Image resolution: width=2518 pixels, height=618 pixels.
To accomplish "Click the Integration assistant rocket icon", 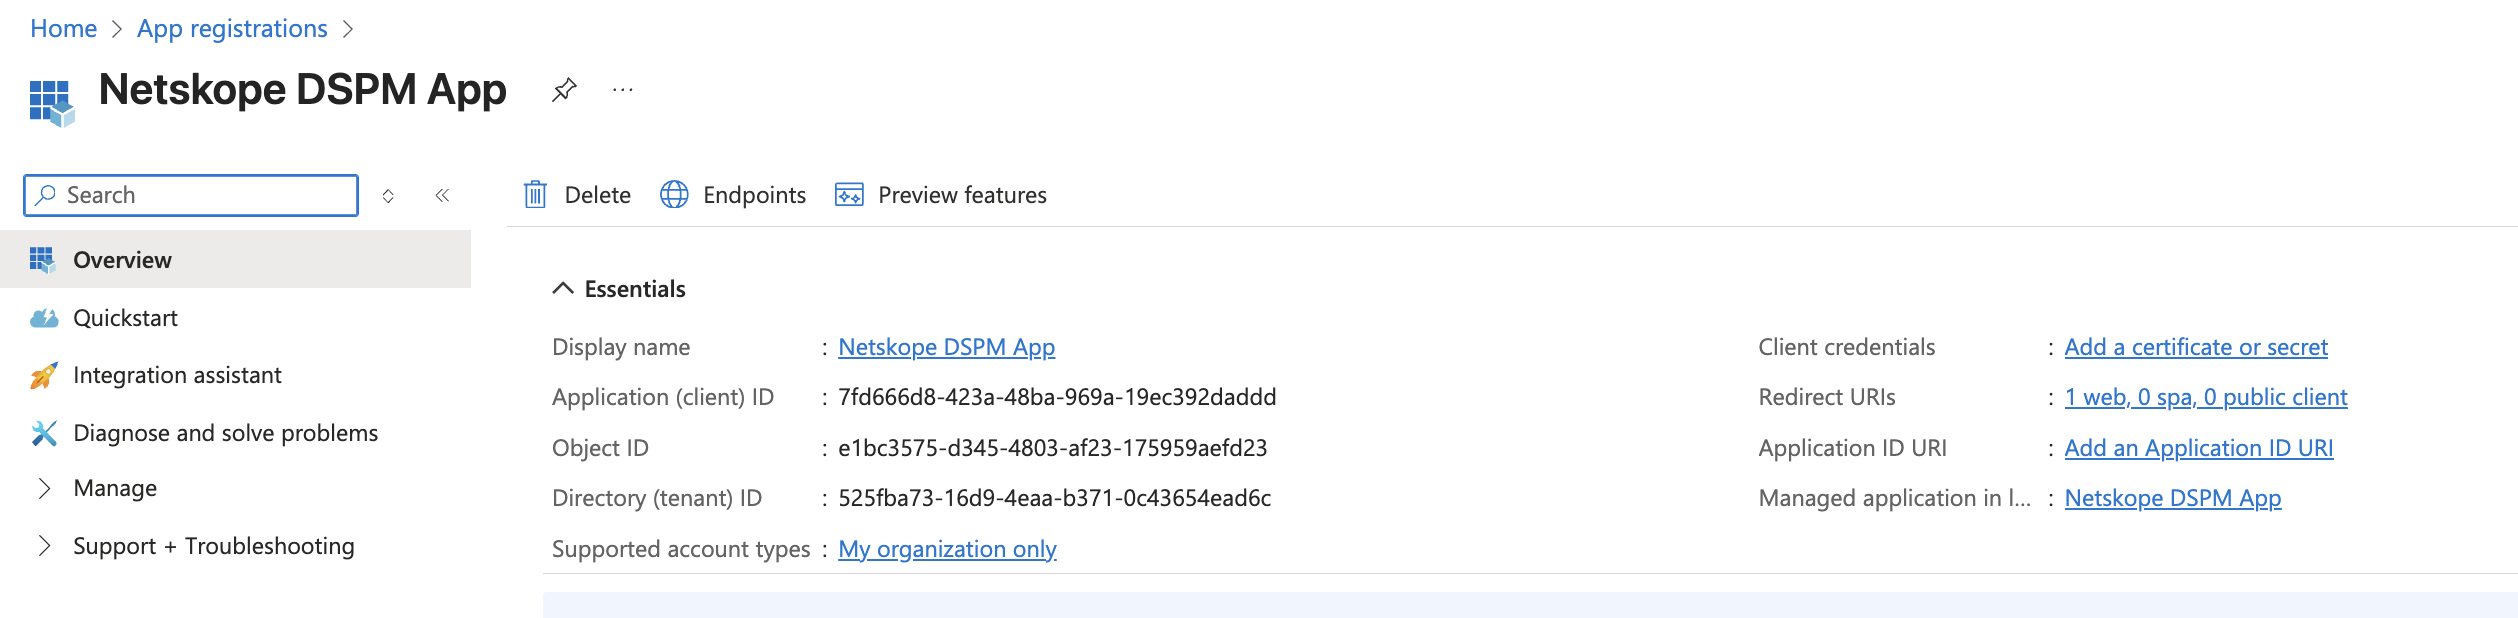I will [43, 375].
